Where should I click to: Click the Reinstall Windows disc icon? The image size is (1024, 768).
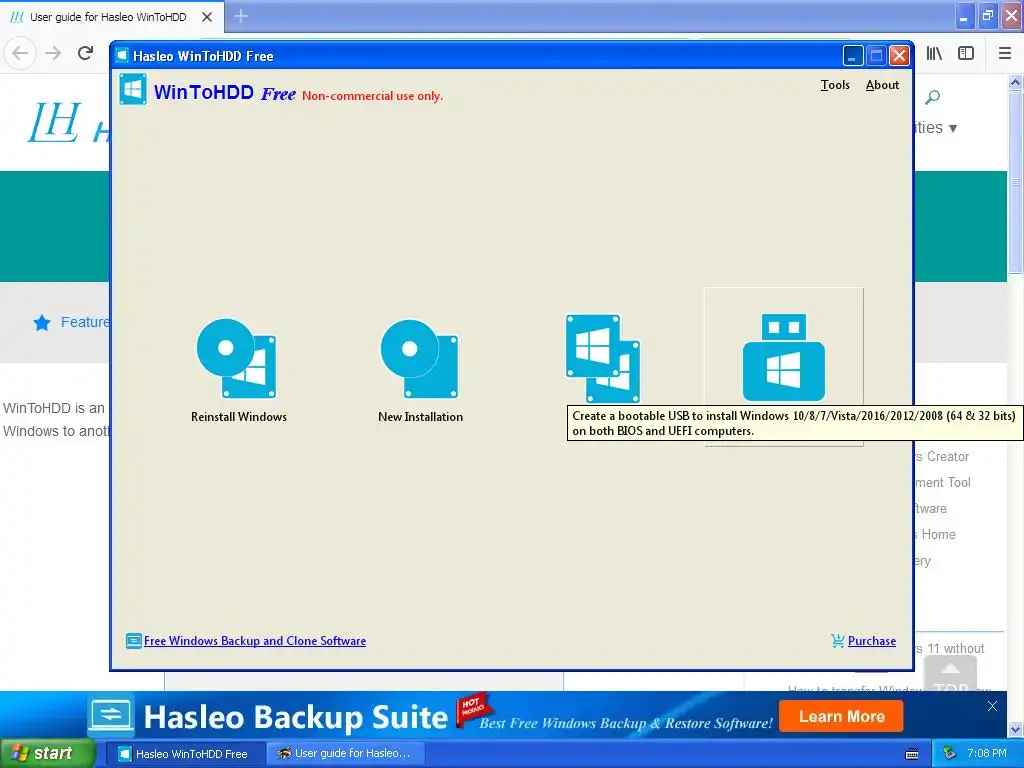pos(237,358)
